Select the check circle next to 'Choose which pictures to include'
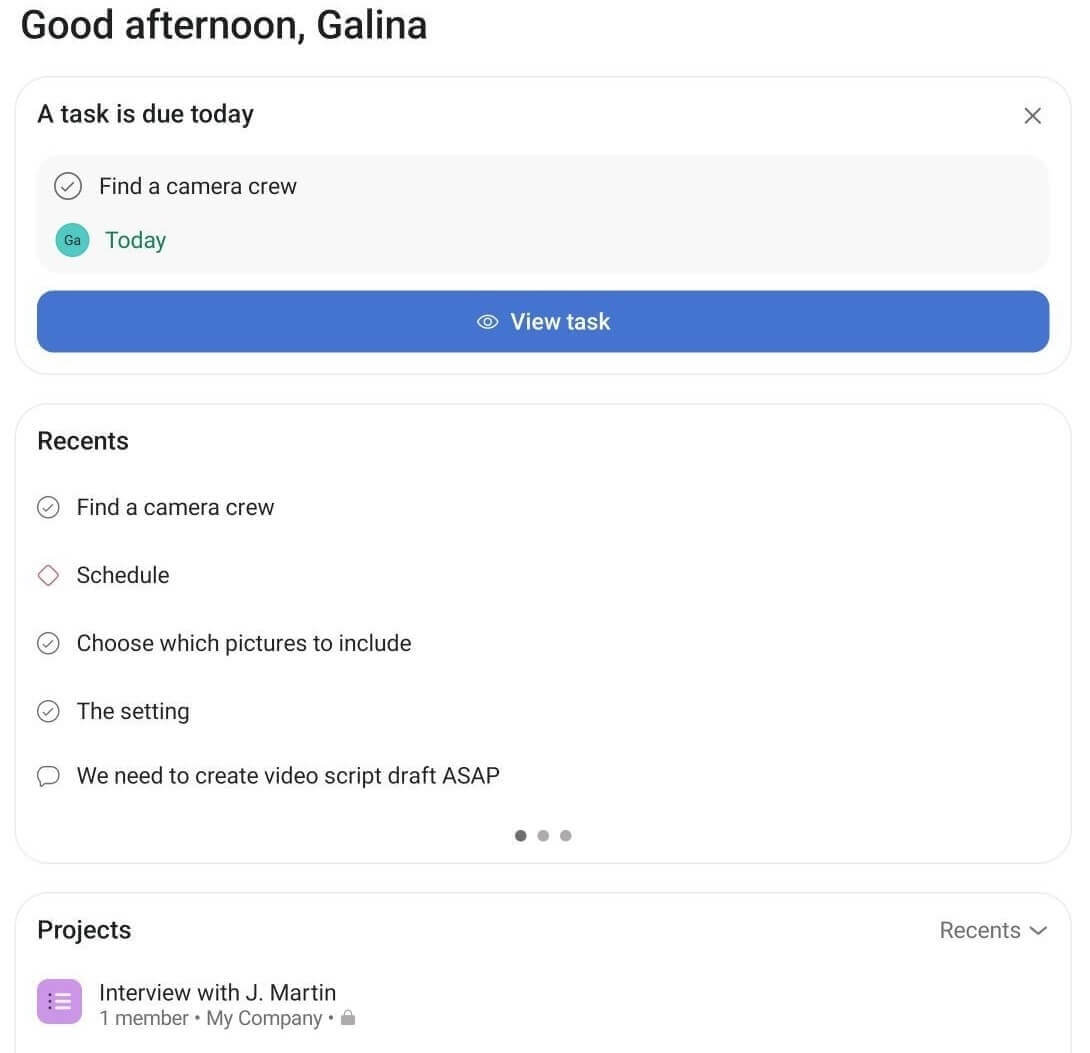 [x=48, y=643]
